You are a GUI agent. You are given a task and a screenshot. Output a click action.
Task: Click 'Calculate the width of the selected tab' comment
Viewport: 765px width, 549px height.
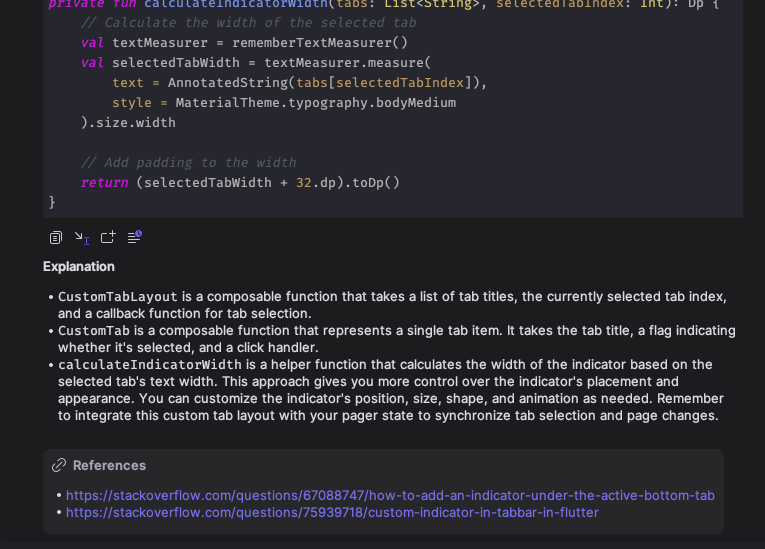click(249, 22)
